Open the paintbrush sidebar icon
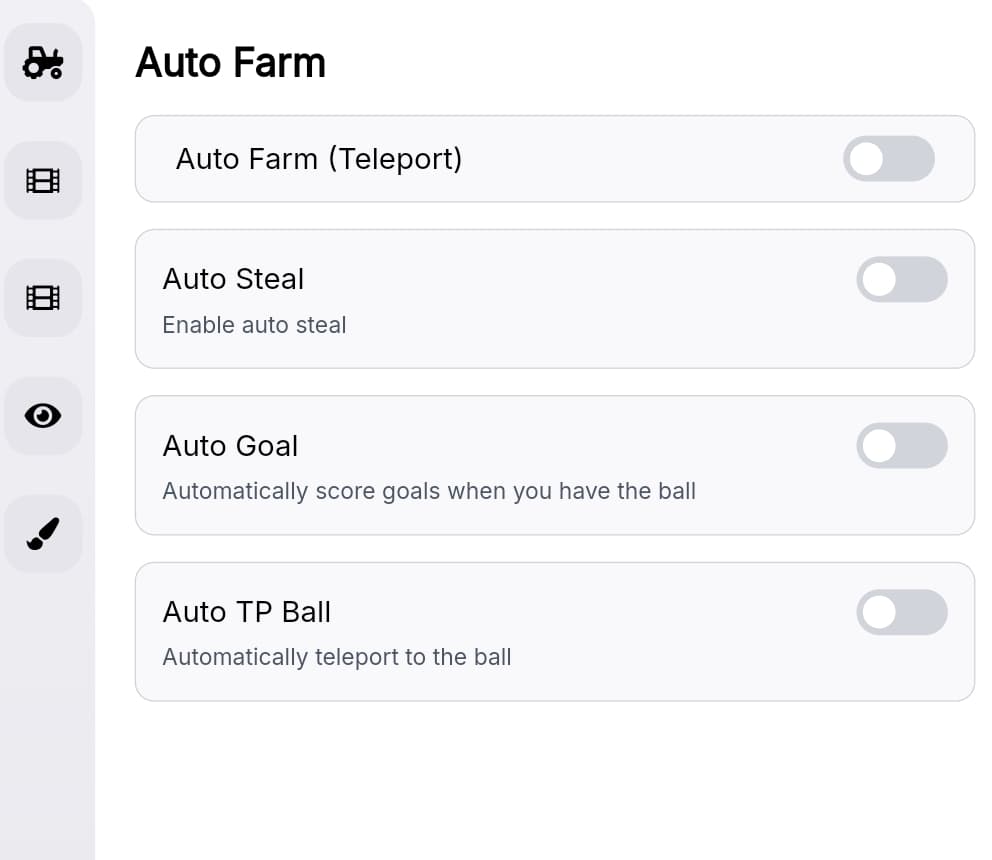Viewport: 992px width, 860px height. point(43,534)
